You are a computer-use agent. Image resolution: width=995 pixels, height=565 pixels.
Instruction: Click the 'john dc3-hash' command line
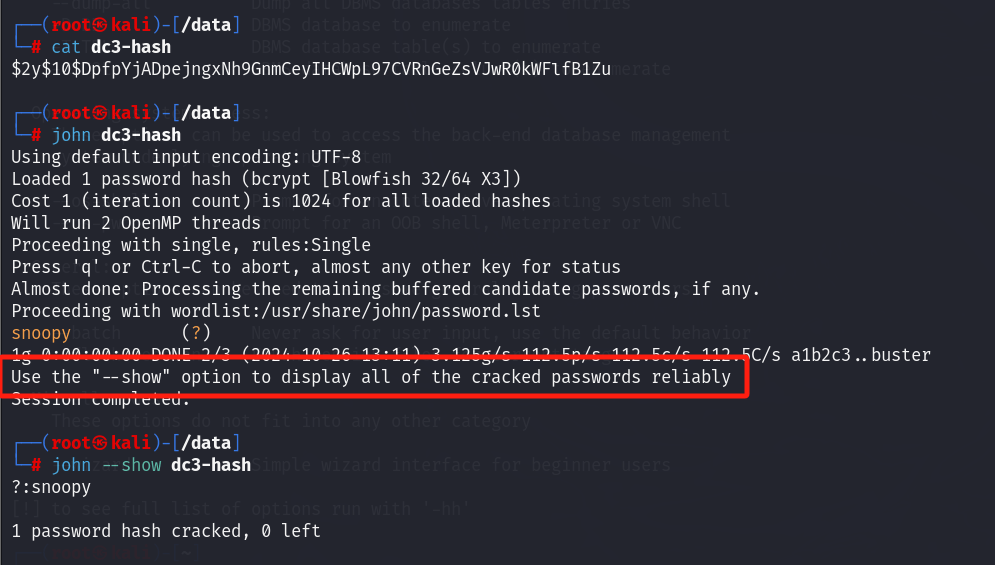(115, 135)
